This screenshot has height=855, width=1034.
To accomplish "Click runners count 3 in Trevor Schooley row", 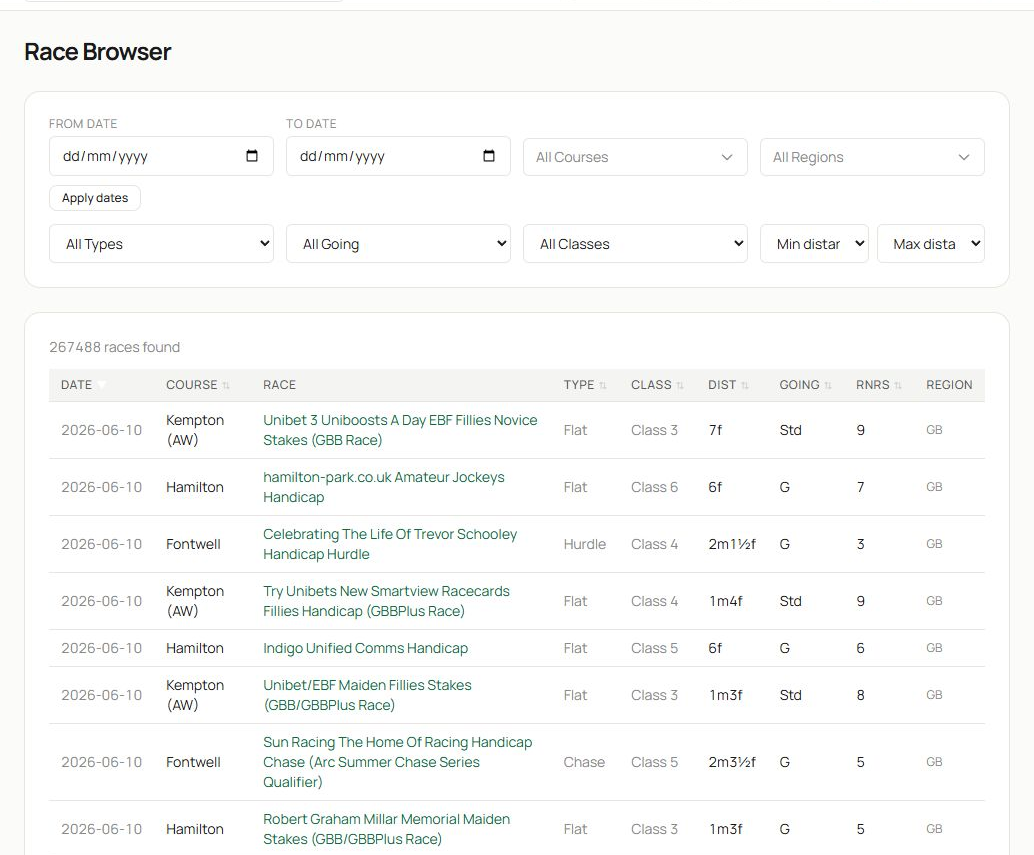I will click(861, 544).
